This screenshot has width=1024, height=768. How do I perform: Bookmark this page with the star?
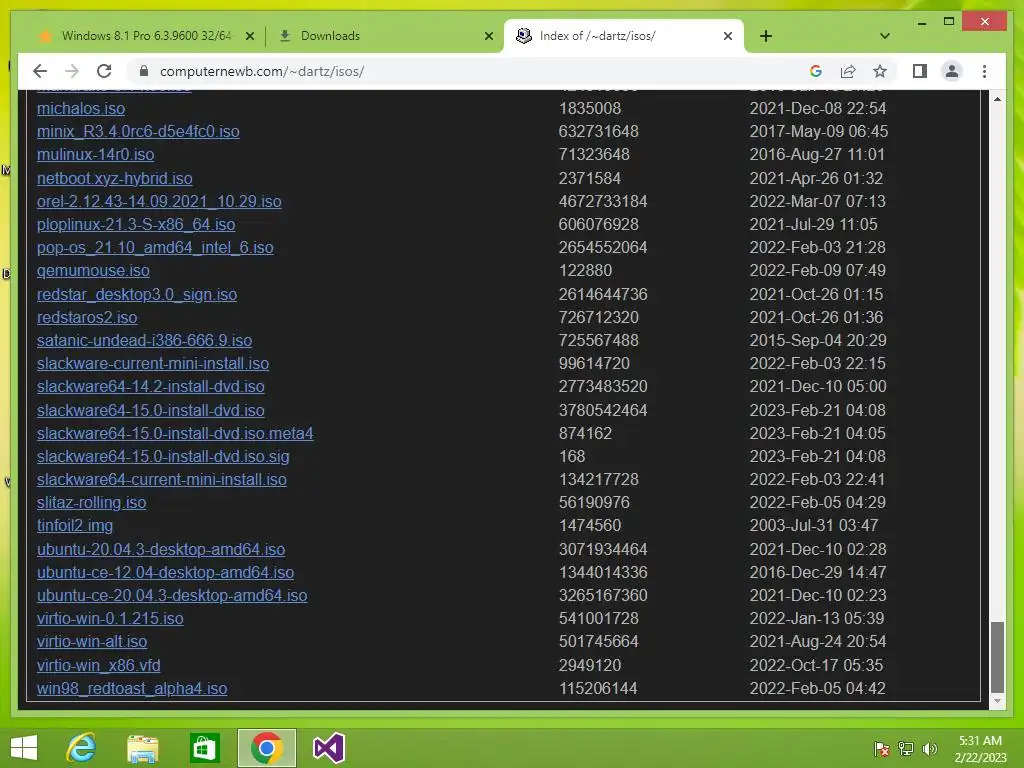click(x=880, y=71)
